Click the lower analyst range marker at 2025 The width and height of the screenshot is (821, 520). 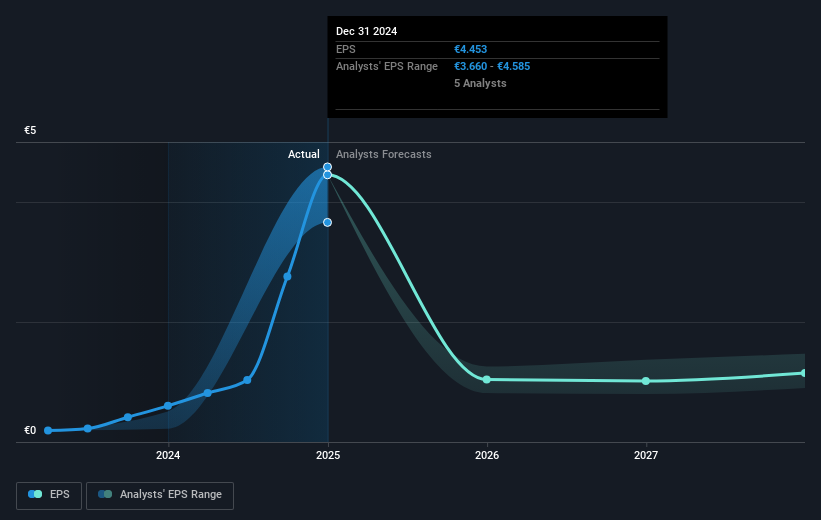327,223
